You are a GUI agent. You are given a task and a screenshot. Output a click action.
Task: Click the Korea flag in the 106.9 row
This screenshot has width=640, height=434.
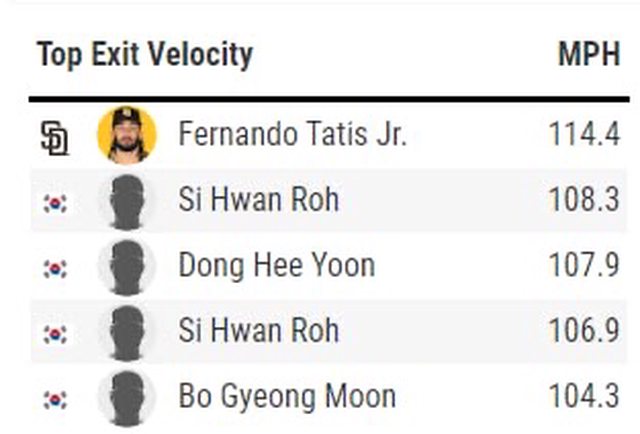click(x=55, y=333)
